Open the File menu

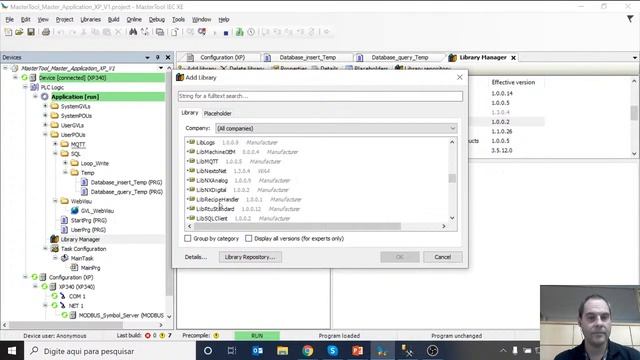(9, 20)
